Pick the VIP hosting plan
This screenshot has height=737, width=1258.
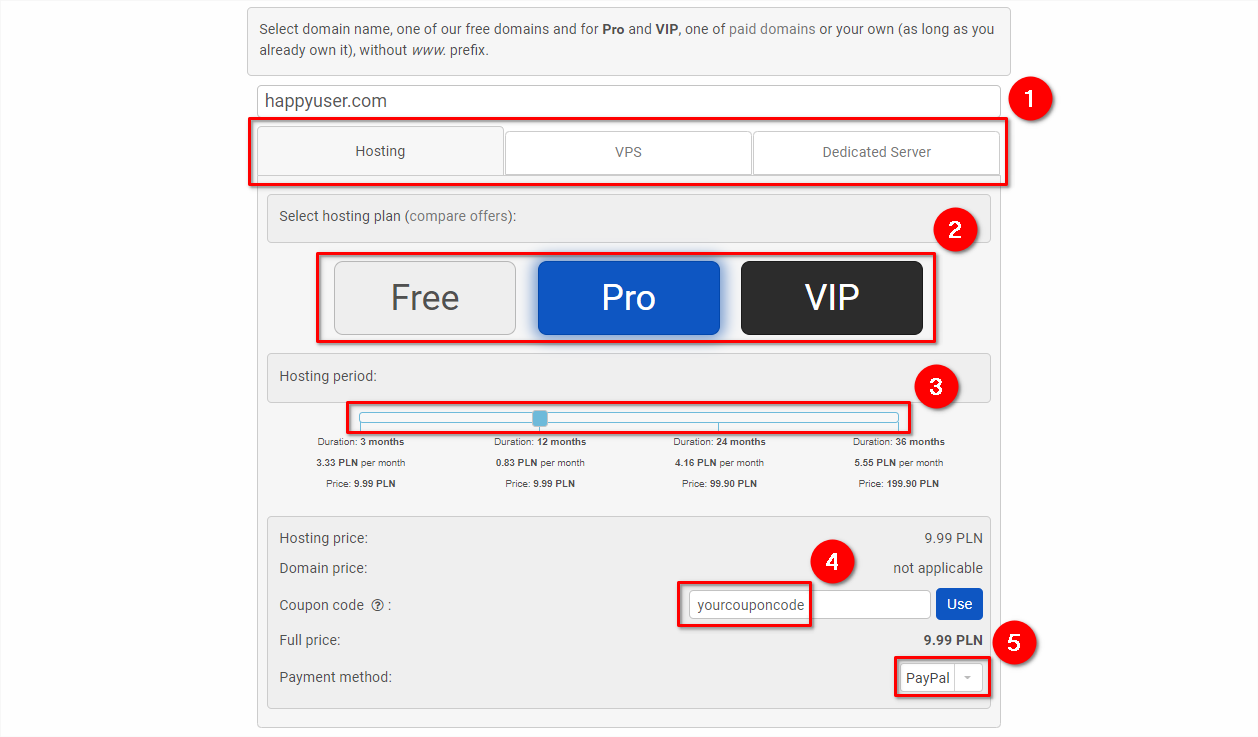coord(832,298)
